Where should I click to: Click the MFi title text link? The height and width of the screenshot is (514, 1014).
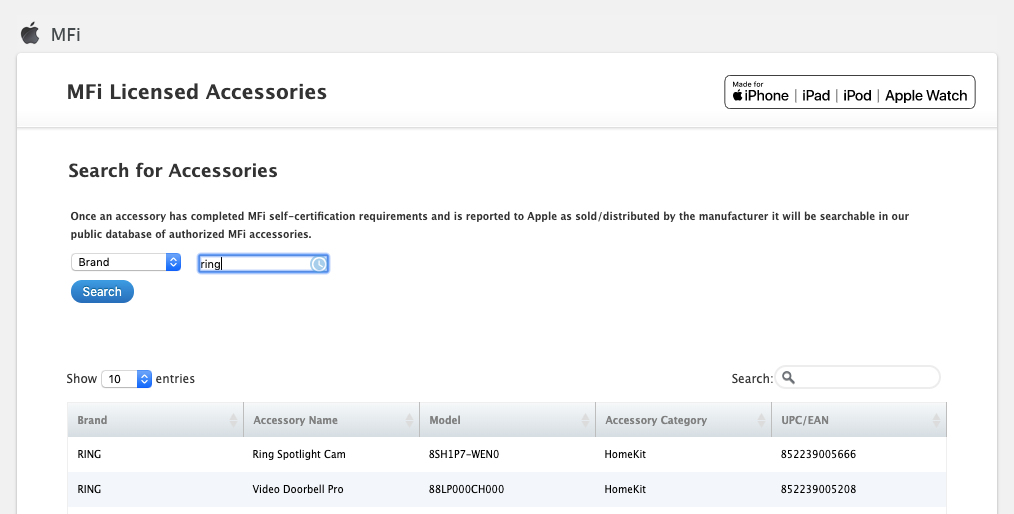coord(65,34)
